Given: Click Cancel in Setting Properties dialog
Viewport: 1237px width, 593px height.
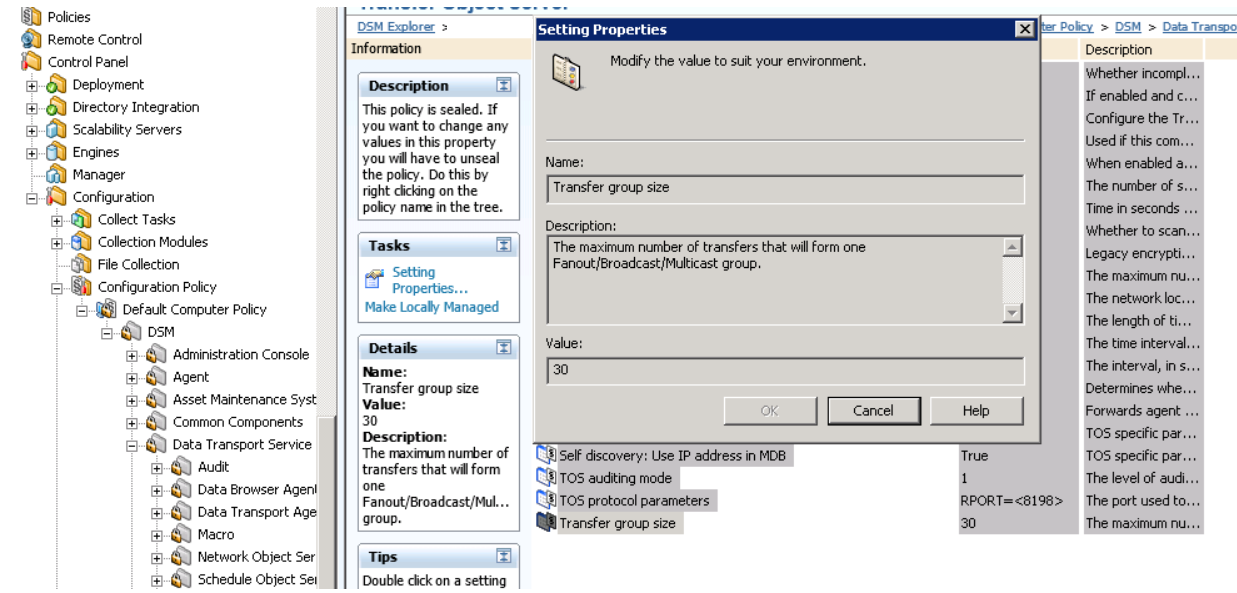Looking at the screenshot, I should click(x=873, y=410).
